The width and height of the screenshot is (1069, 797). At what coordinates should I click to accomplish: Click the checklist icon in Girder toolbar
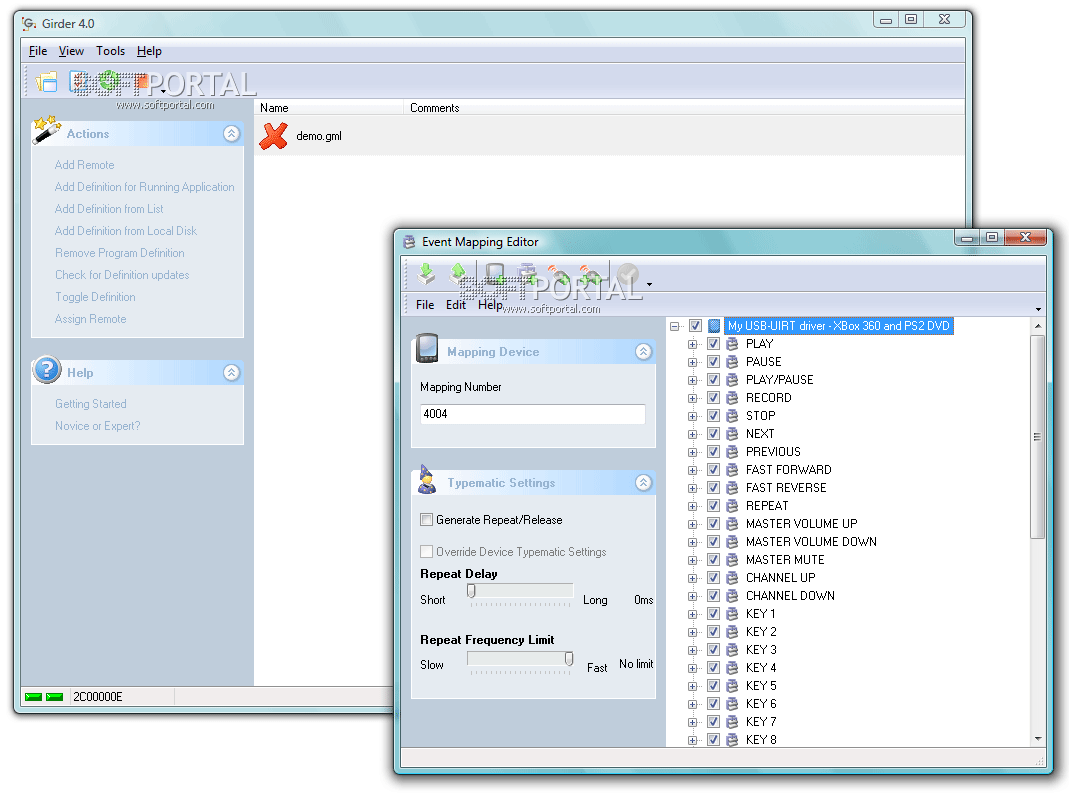(79, 82)
